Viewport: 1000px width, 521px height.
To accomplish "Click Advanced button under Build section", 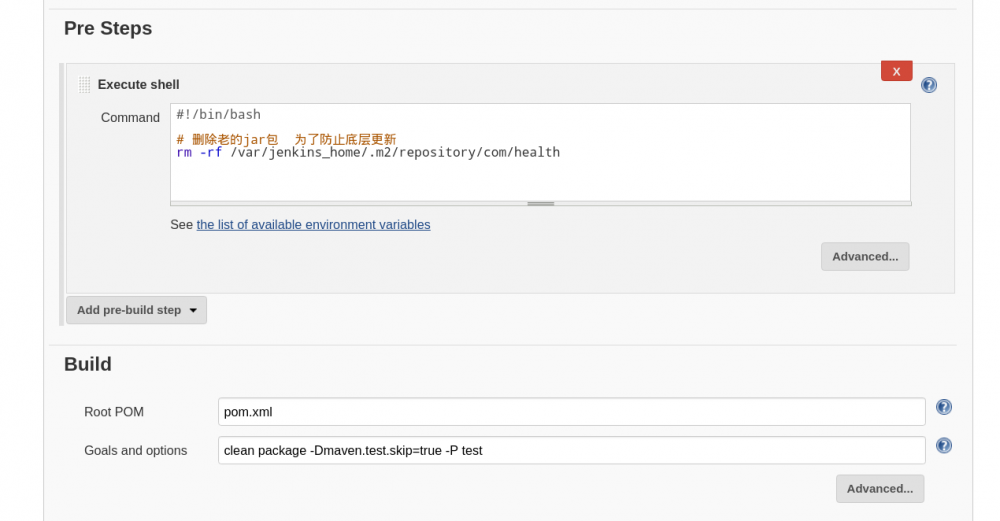I will pyautogui.click(x=879, y=489).
